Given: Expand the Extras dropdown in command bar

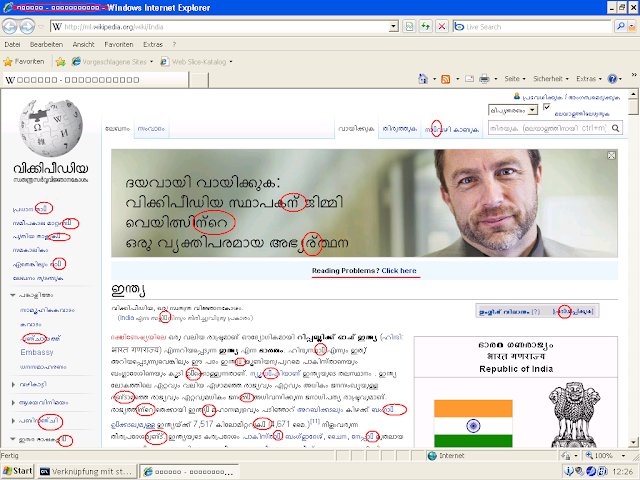Looking at the screenshot, I should tap(589, 79).
